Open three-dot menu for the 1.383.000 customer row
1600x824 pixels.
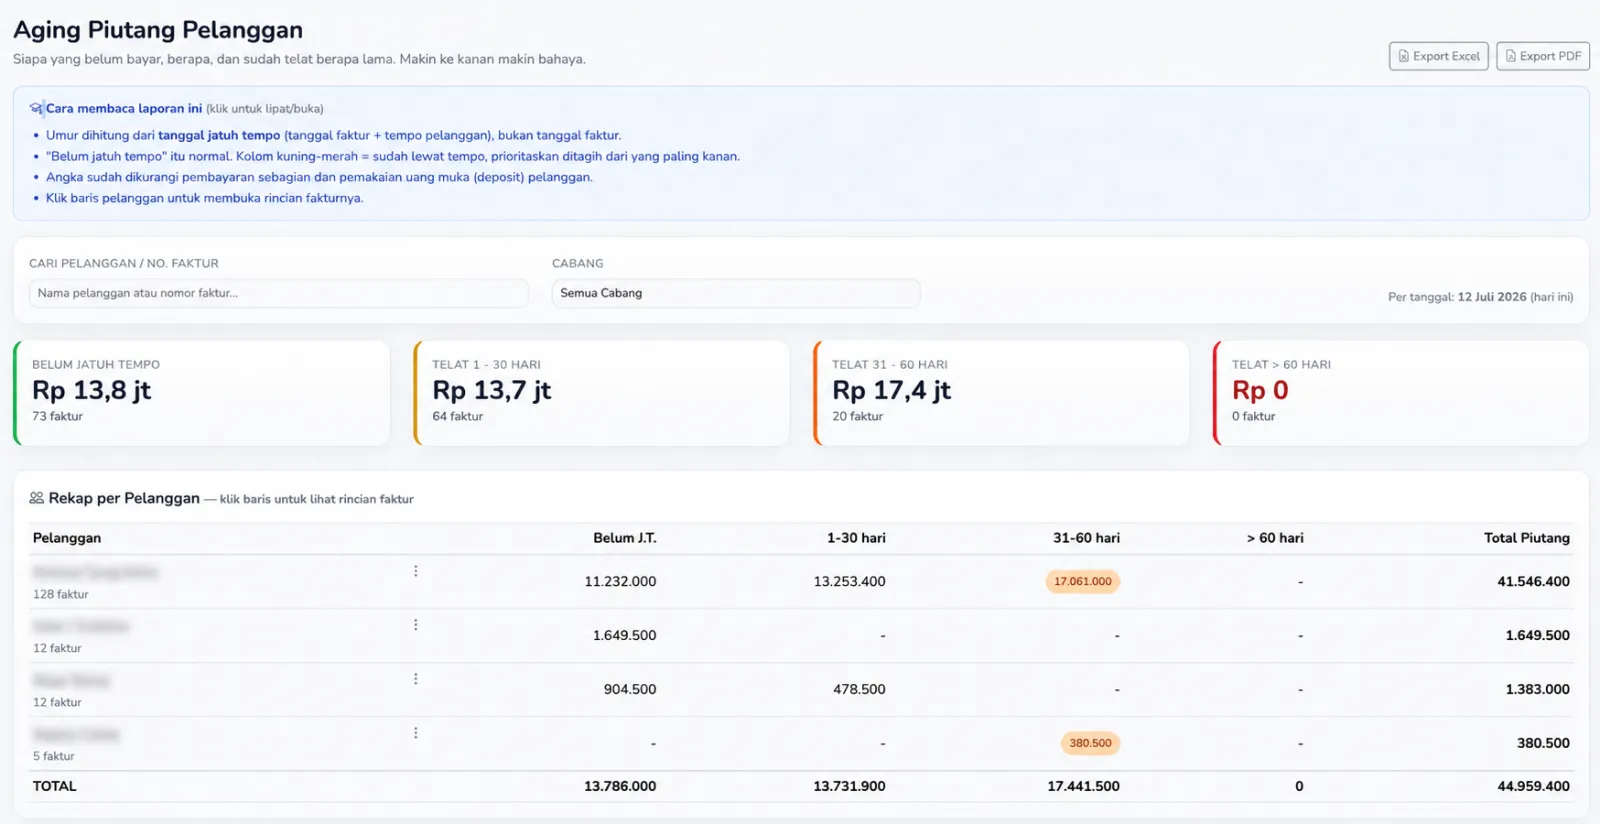415,679
